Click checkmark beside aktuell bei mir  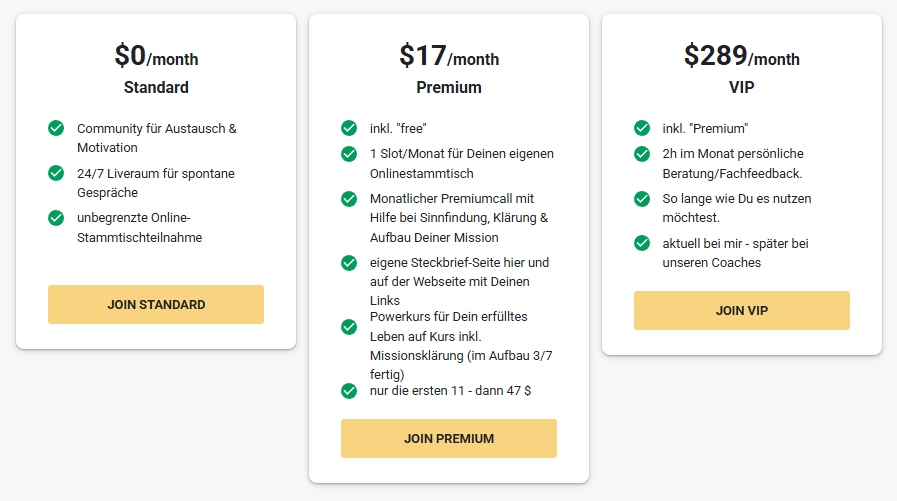642,243
